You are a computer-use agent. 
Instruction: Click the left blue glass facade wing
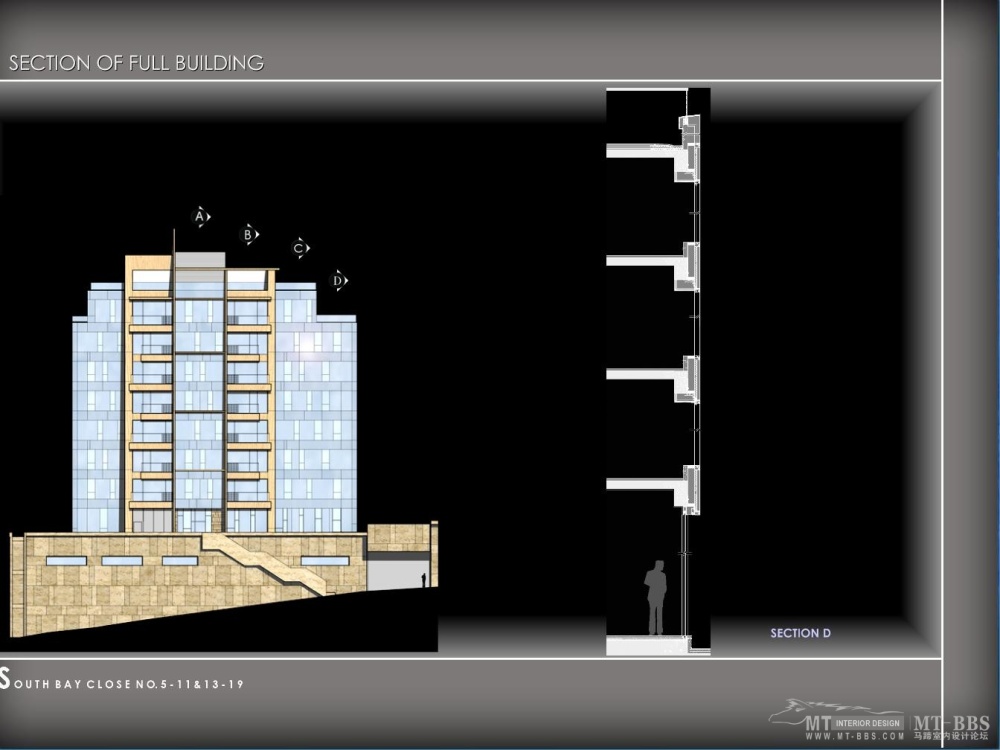click(99, 420)
